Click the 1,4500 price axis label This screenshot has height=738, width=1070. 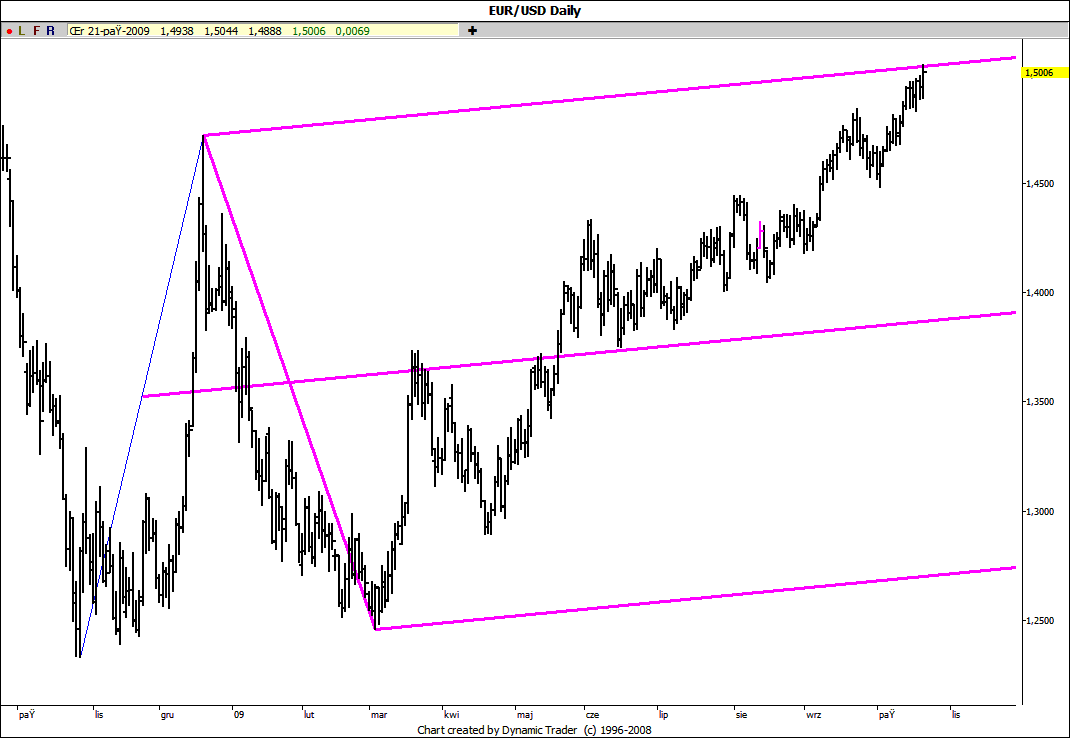[x=1040, y=184]
